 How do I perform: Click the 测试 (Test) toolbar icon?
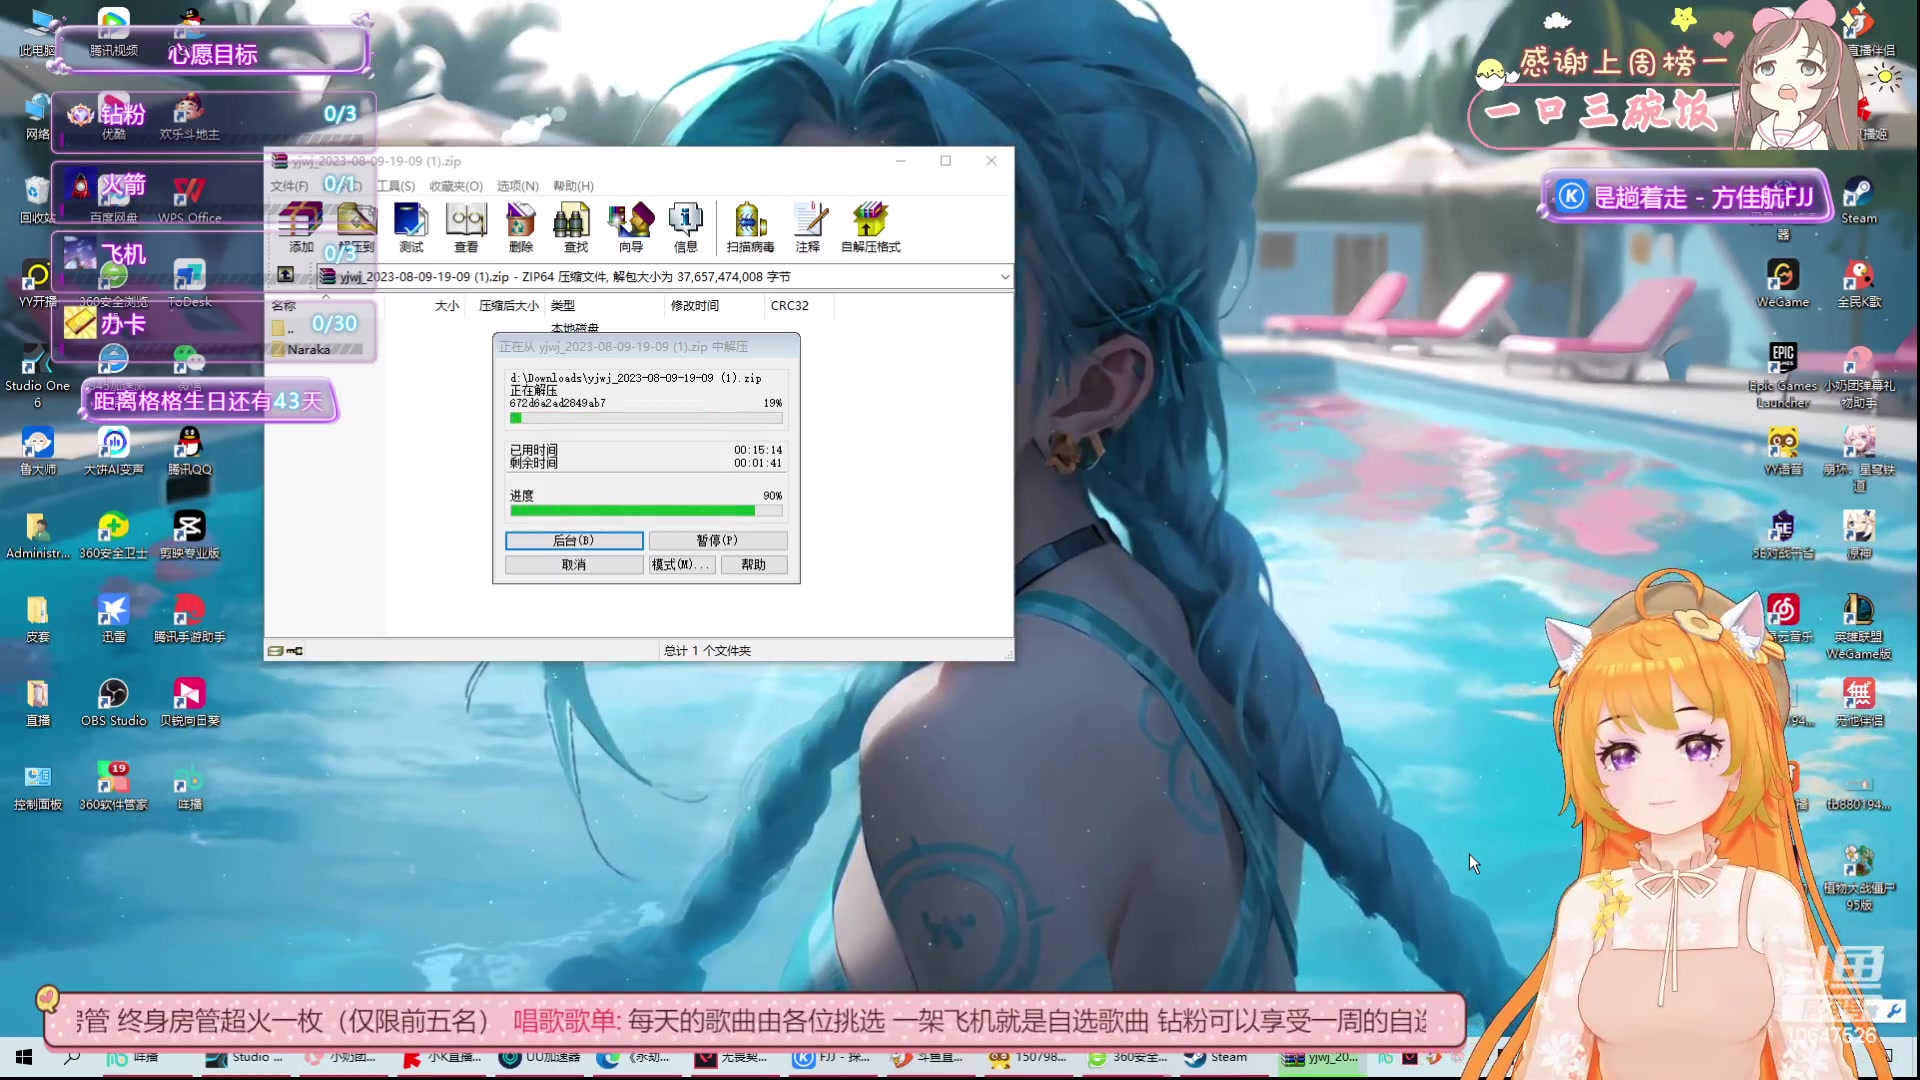click(x=410, y=227)
